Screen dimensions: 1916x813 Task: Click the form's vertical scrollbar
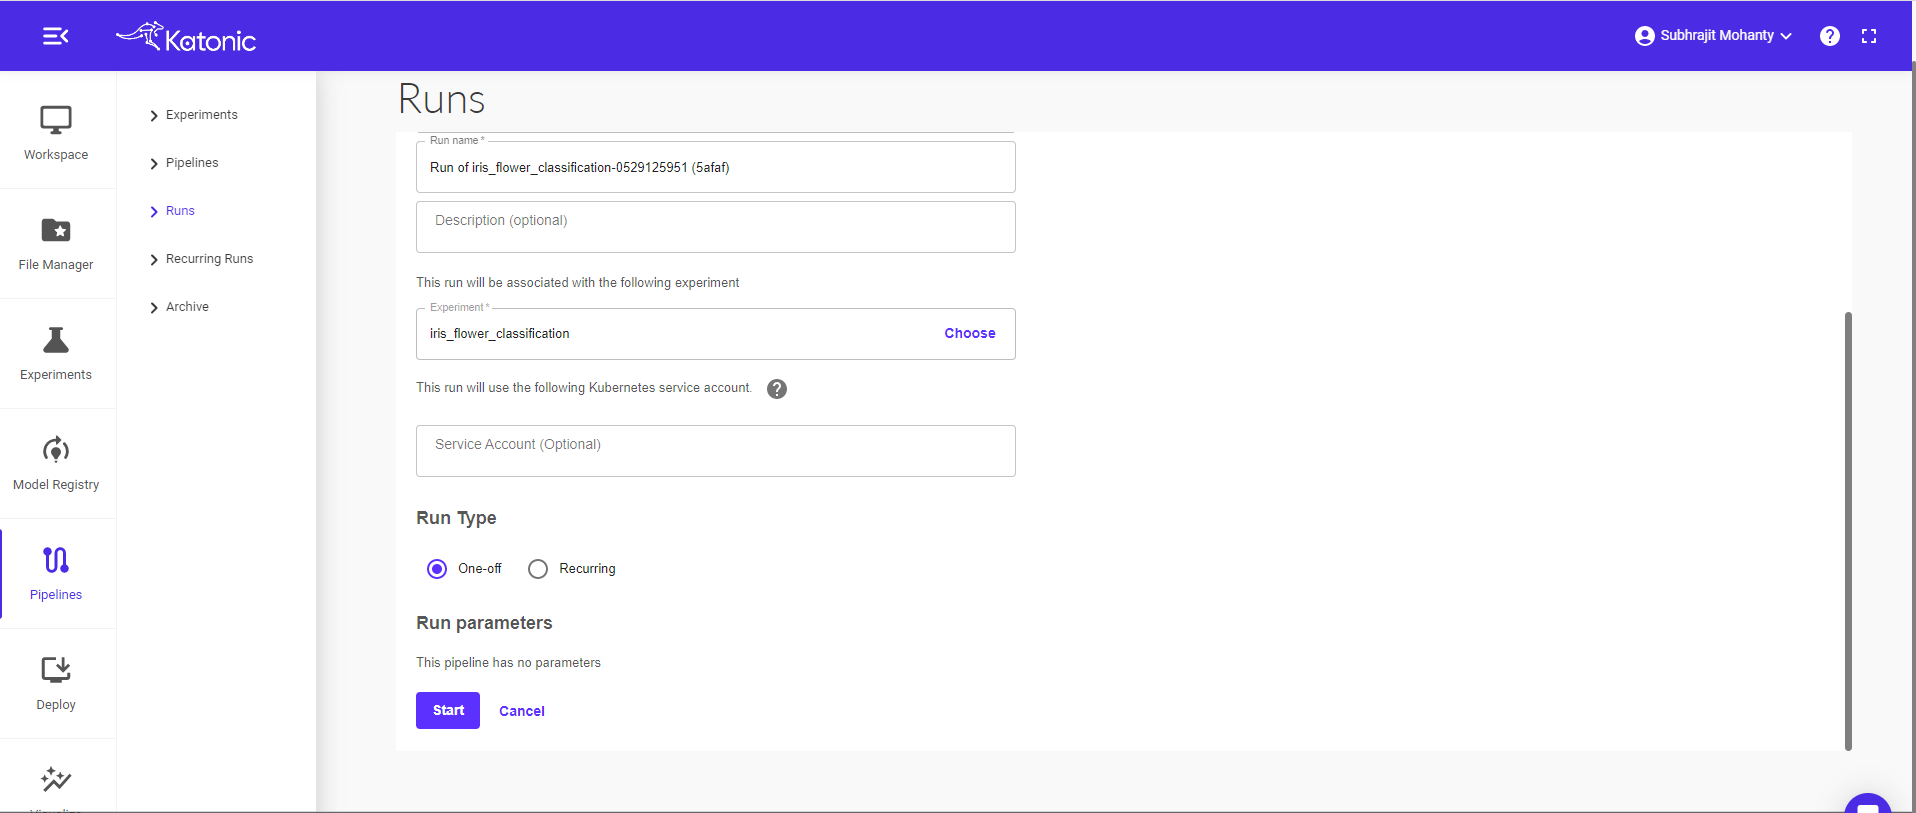click(1848, 531)
